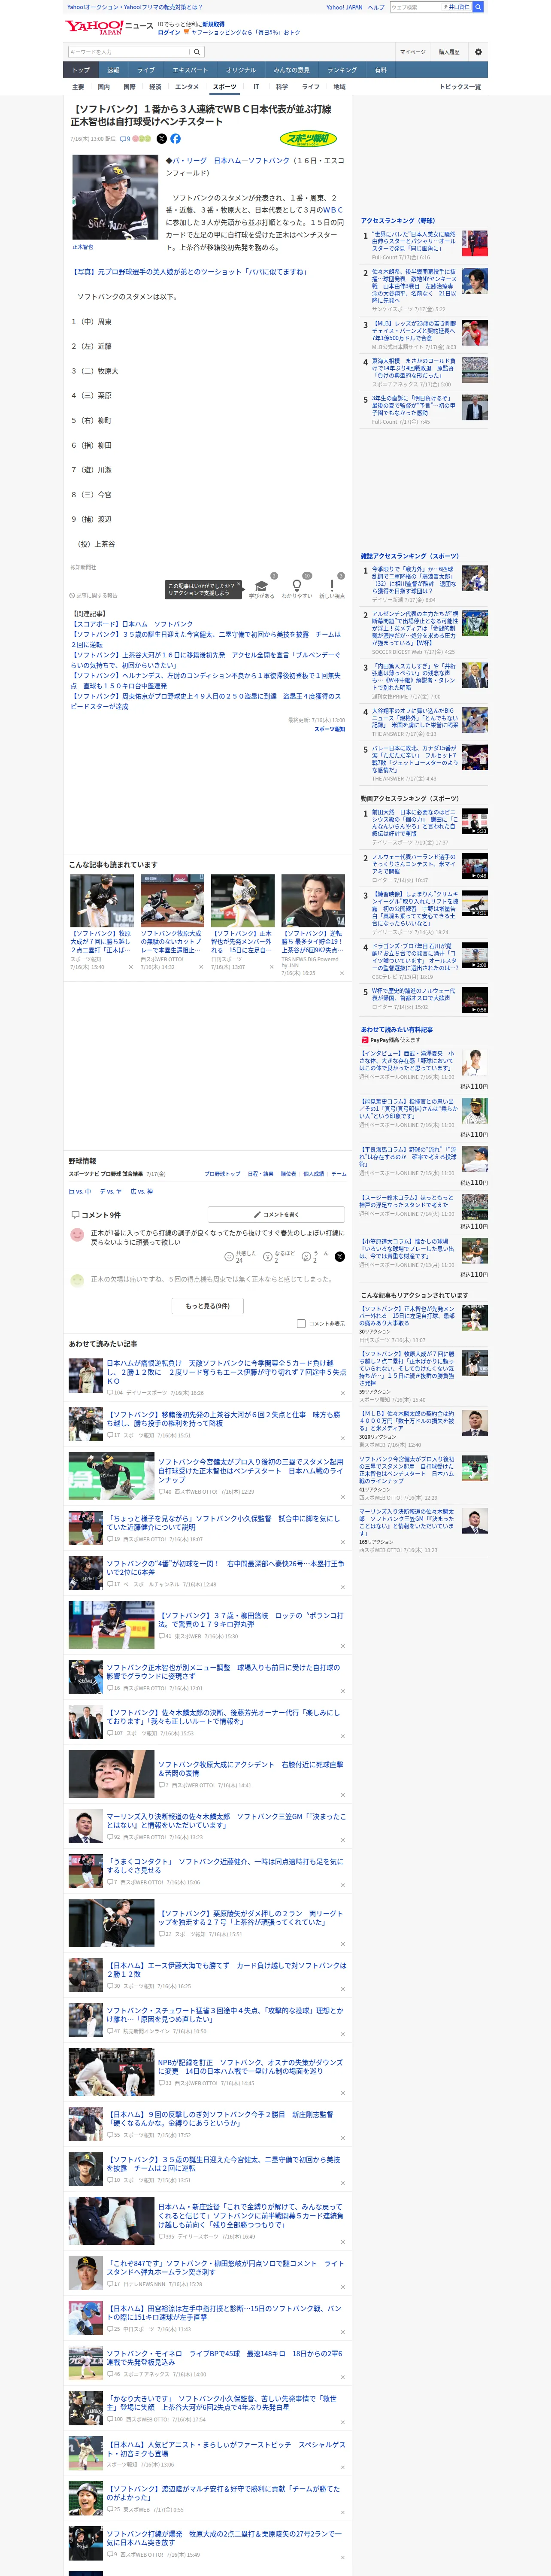Switch to the オリジナル tab
The image size is (551, 2576).
(x=241, y=70)
